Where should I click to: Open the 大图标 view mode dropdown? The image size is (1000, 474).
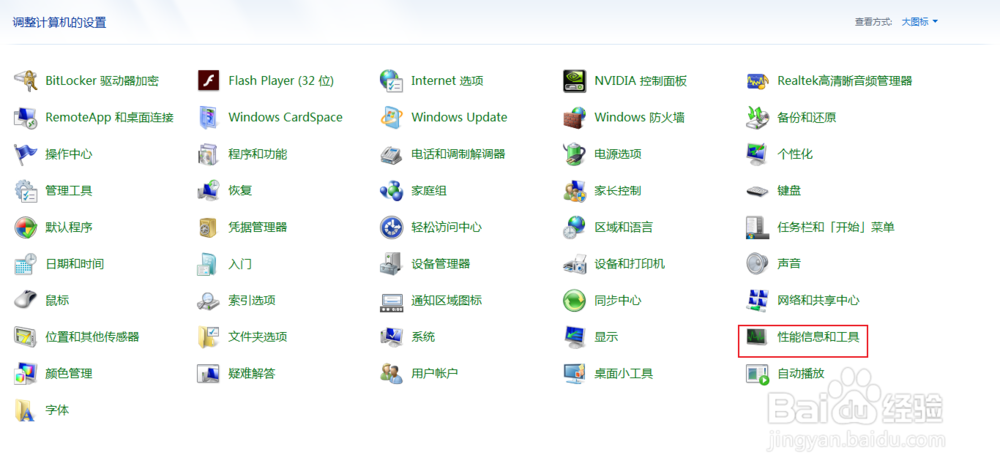click(920, 22)
